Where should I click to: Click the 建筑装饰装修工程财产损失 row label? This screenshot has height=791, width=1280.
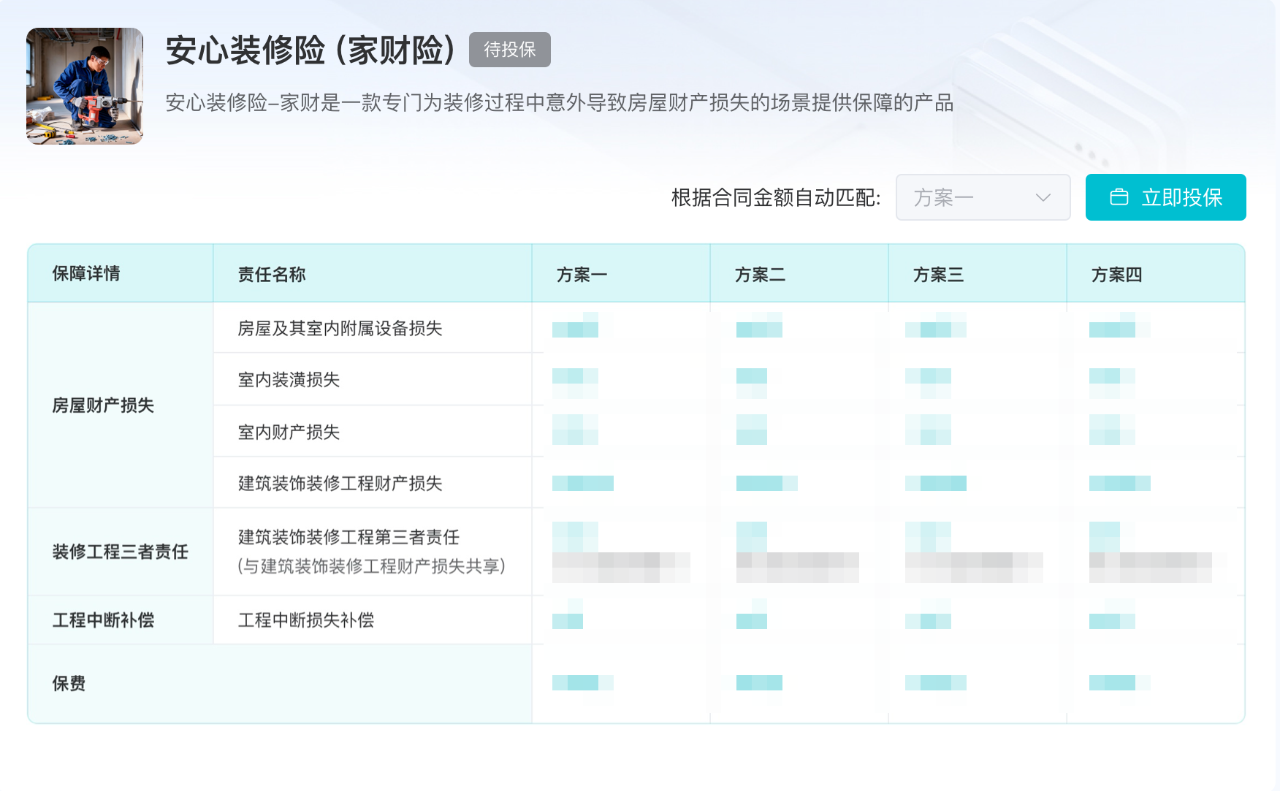[x=340, y=483]
